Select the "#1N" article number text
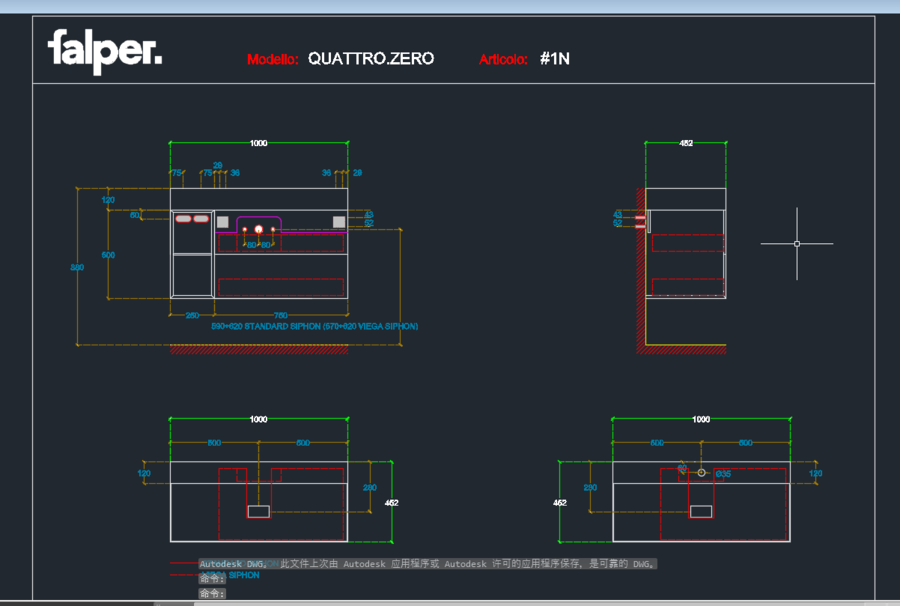 click(x=554, y=59)
